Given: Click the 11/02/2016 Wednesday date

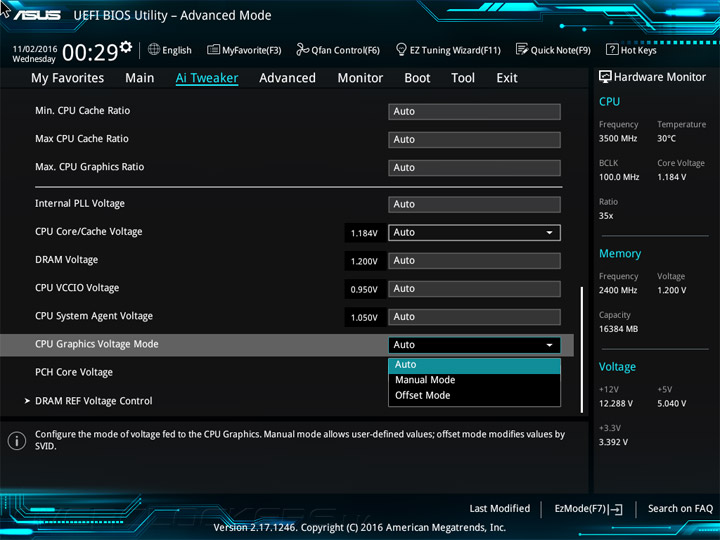Looking at the screenshot, I should click(34, 54).
